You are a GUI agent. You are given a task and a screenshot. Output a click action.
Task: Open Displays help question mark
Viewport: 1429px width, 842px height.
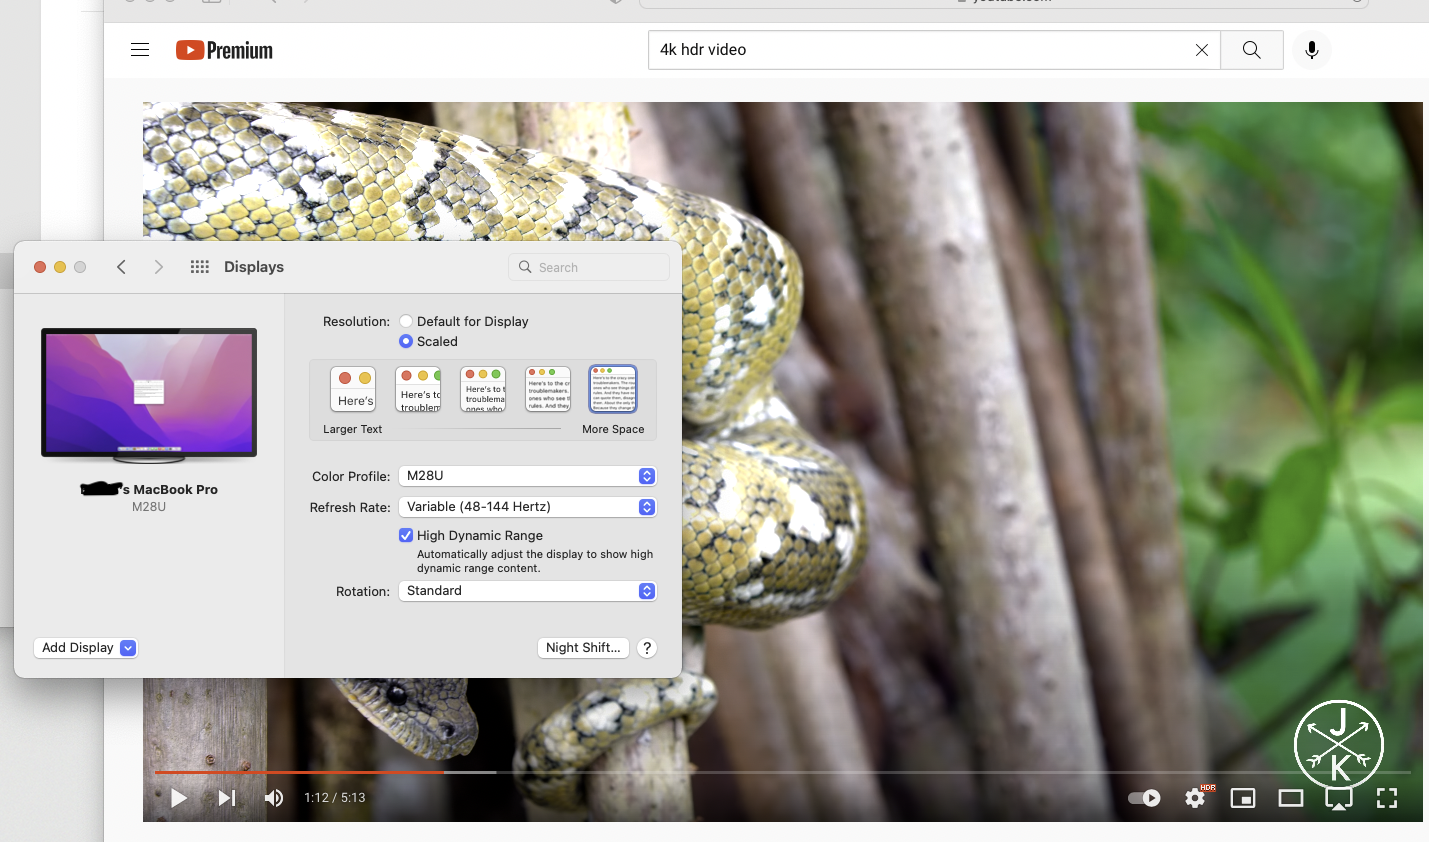647,648
